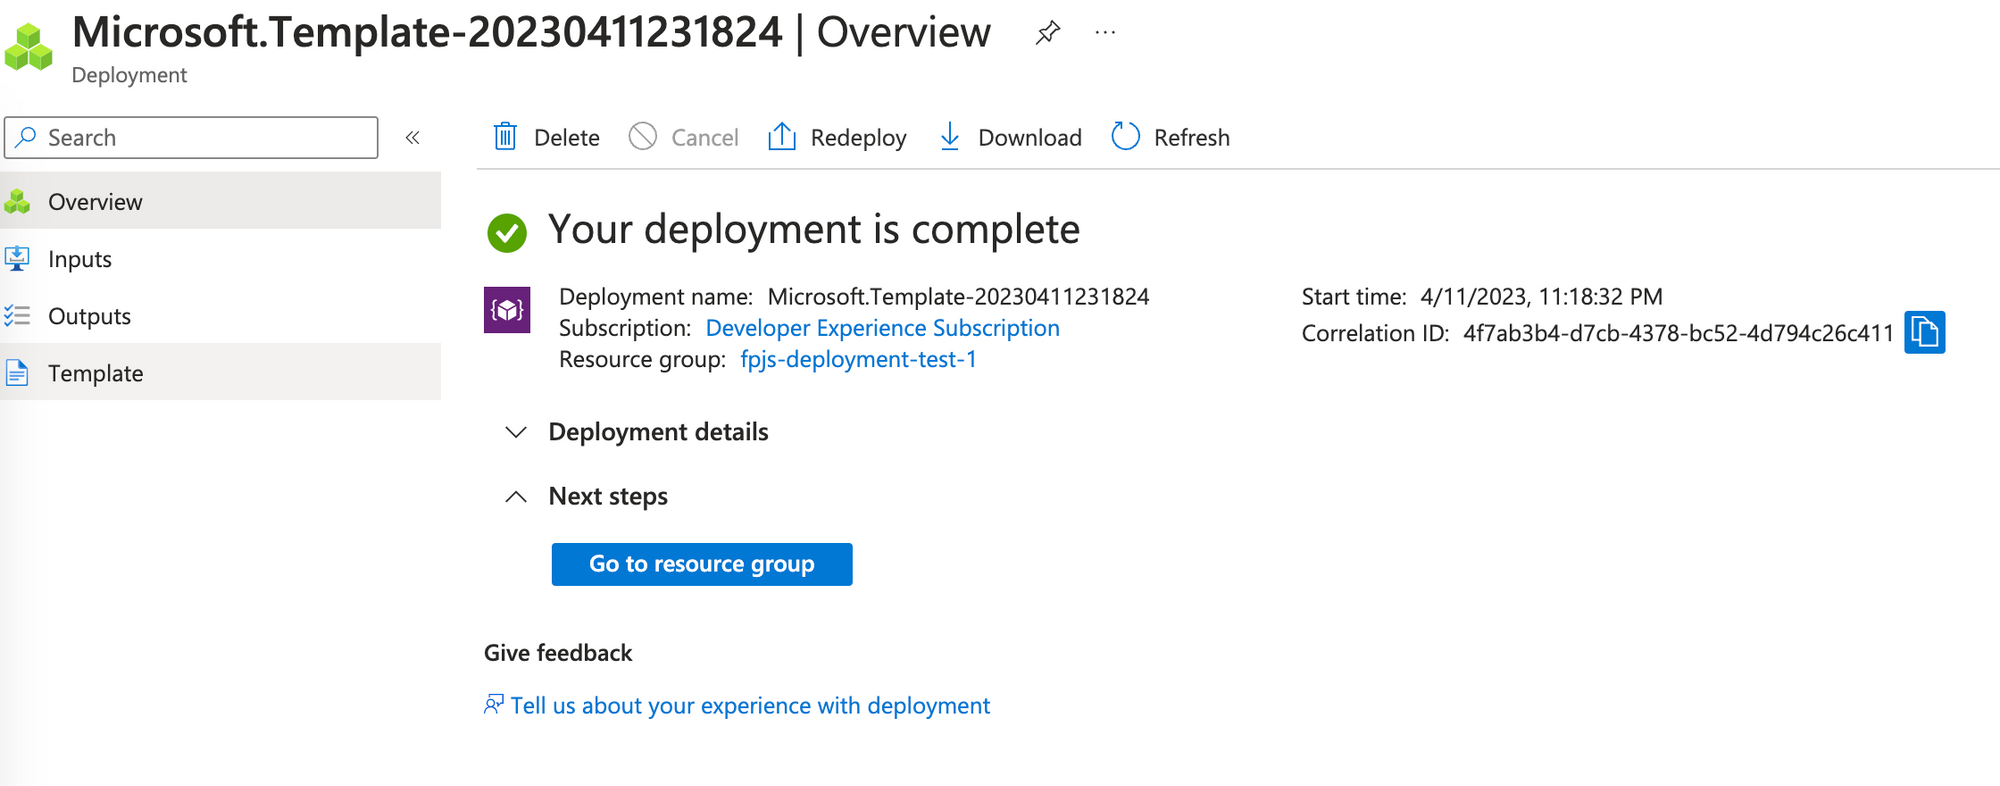Click the Download arrow icon
Viewport: 2000px width, 786px height.
click(x=950, y=136)
